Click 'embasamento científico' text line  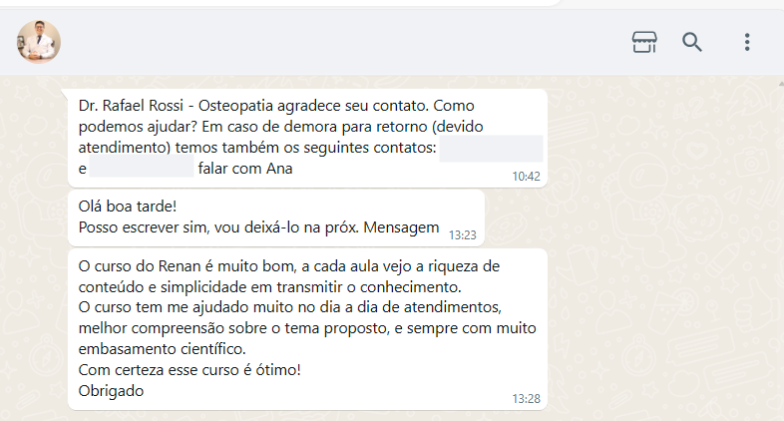click(x=162, y=349)
